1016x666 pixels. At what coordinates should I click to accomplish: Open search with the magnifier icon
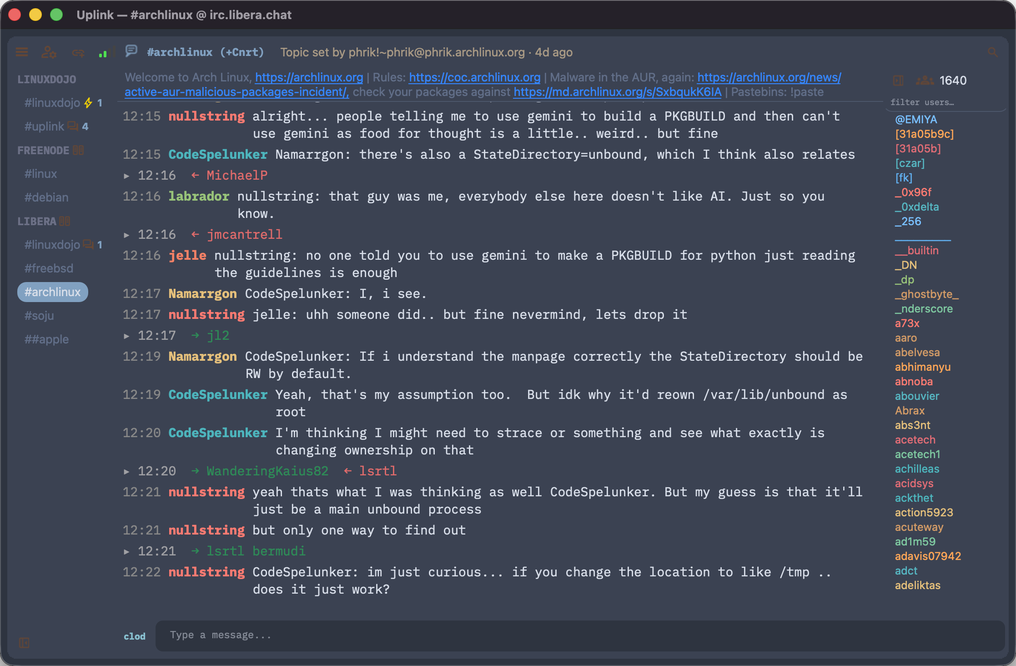tap(992, 52)
